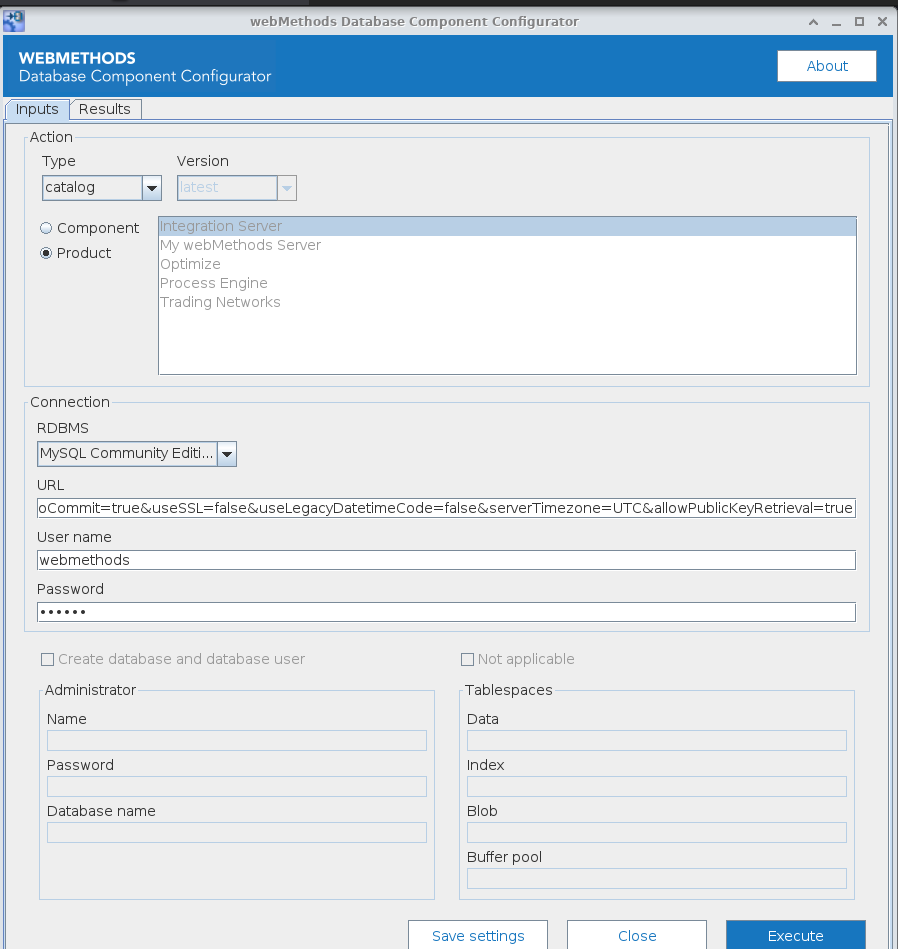This screenshot has width=898, height=949.
Task: Select Trading Networks in the product list
Action: (507, 302)
